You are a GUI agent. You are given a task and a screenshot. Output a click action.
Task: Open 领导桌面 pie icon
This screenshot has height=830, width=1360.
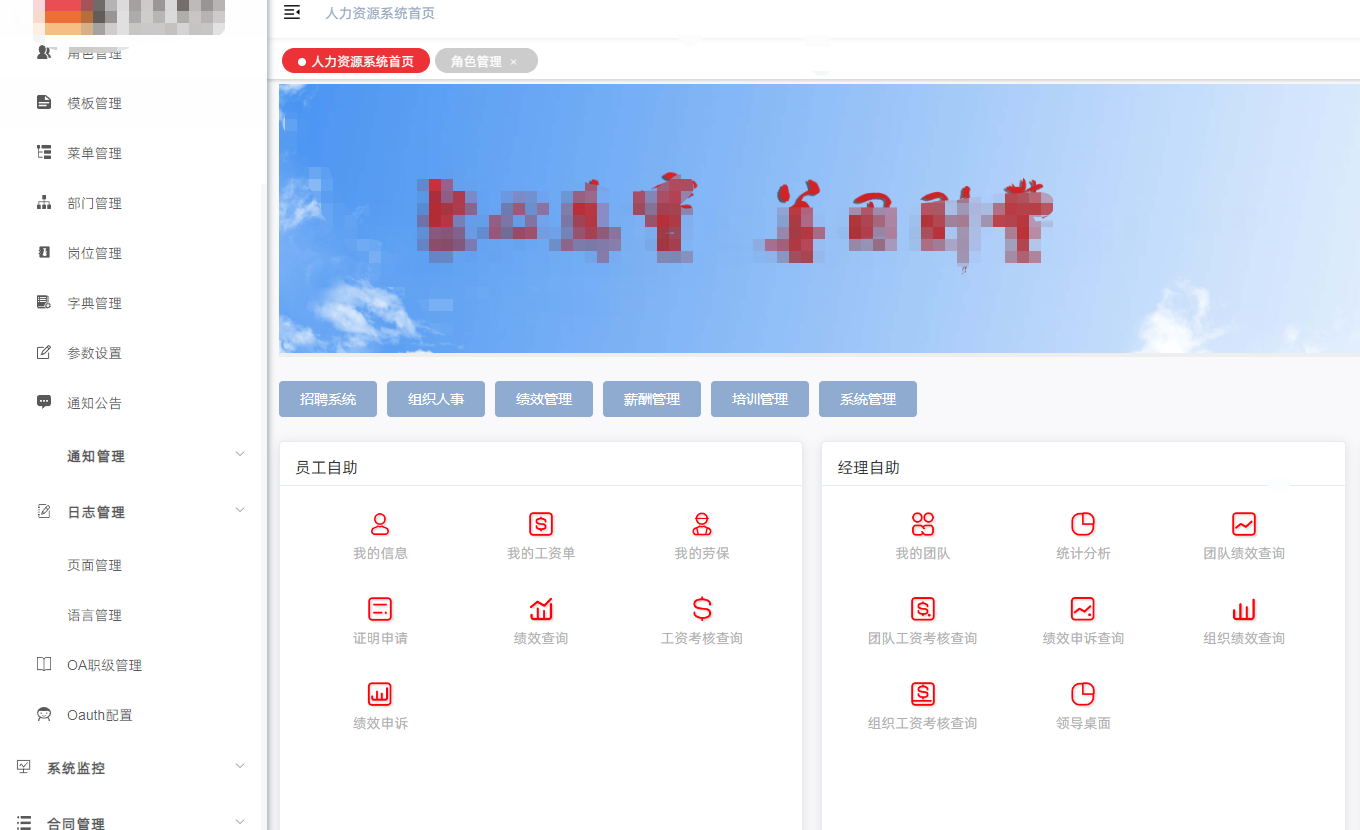pyautogui.click(x=1083, y=694)
